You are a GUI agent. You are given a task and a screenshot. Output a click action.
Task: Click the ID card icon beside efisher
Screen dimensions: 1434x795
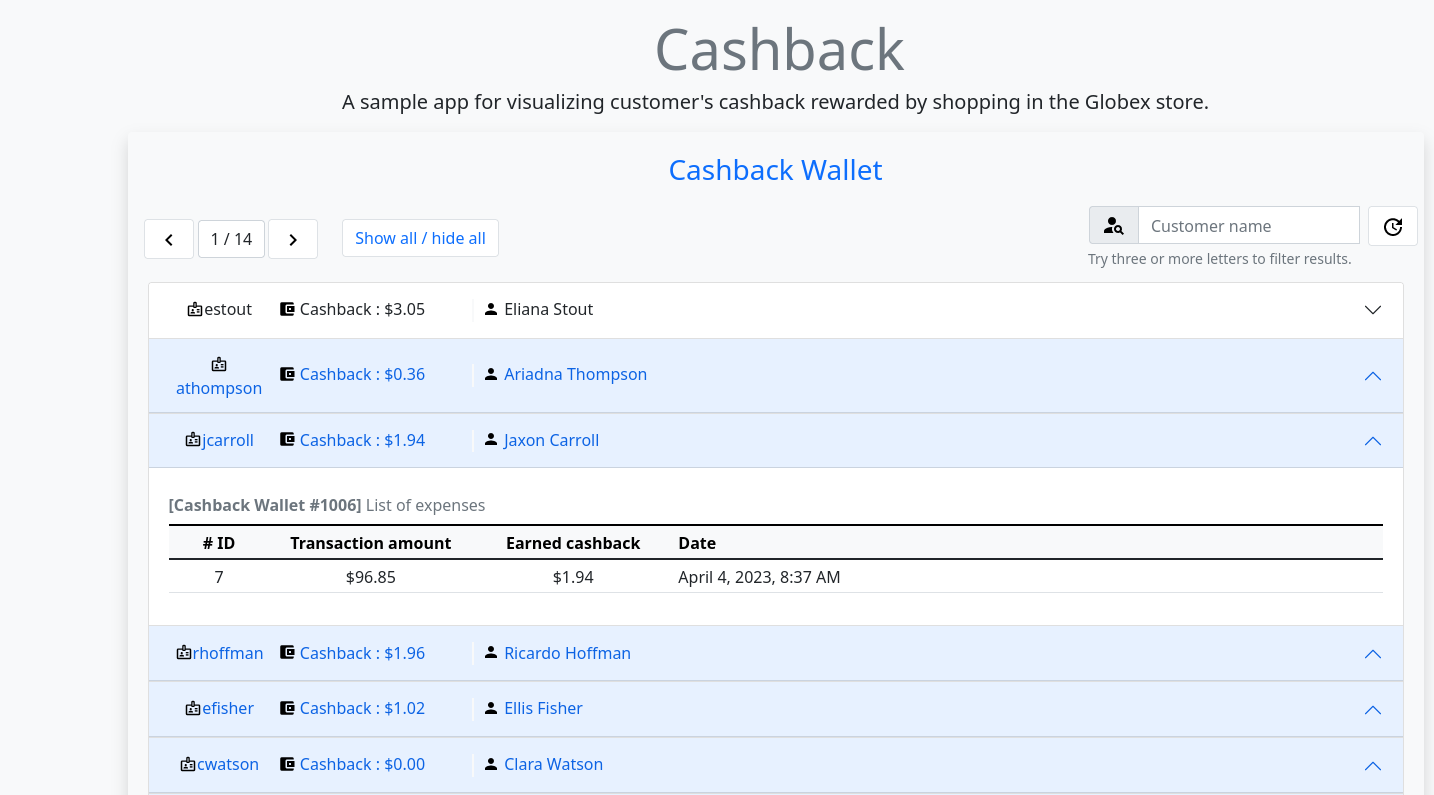tap(193, 708)
